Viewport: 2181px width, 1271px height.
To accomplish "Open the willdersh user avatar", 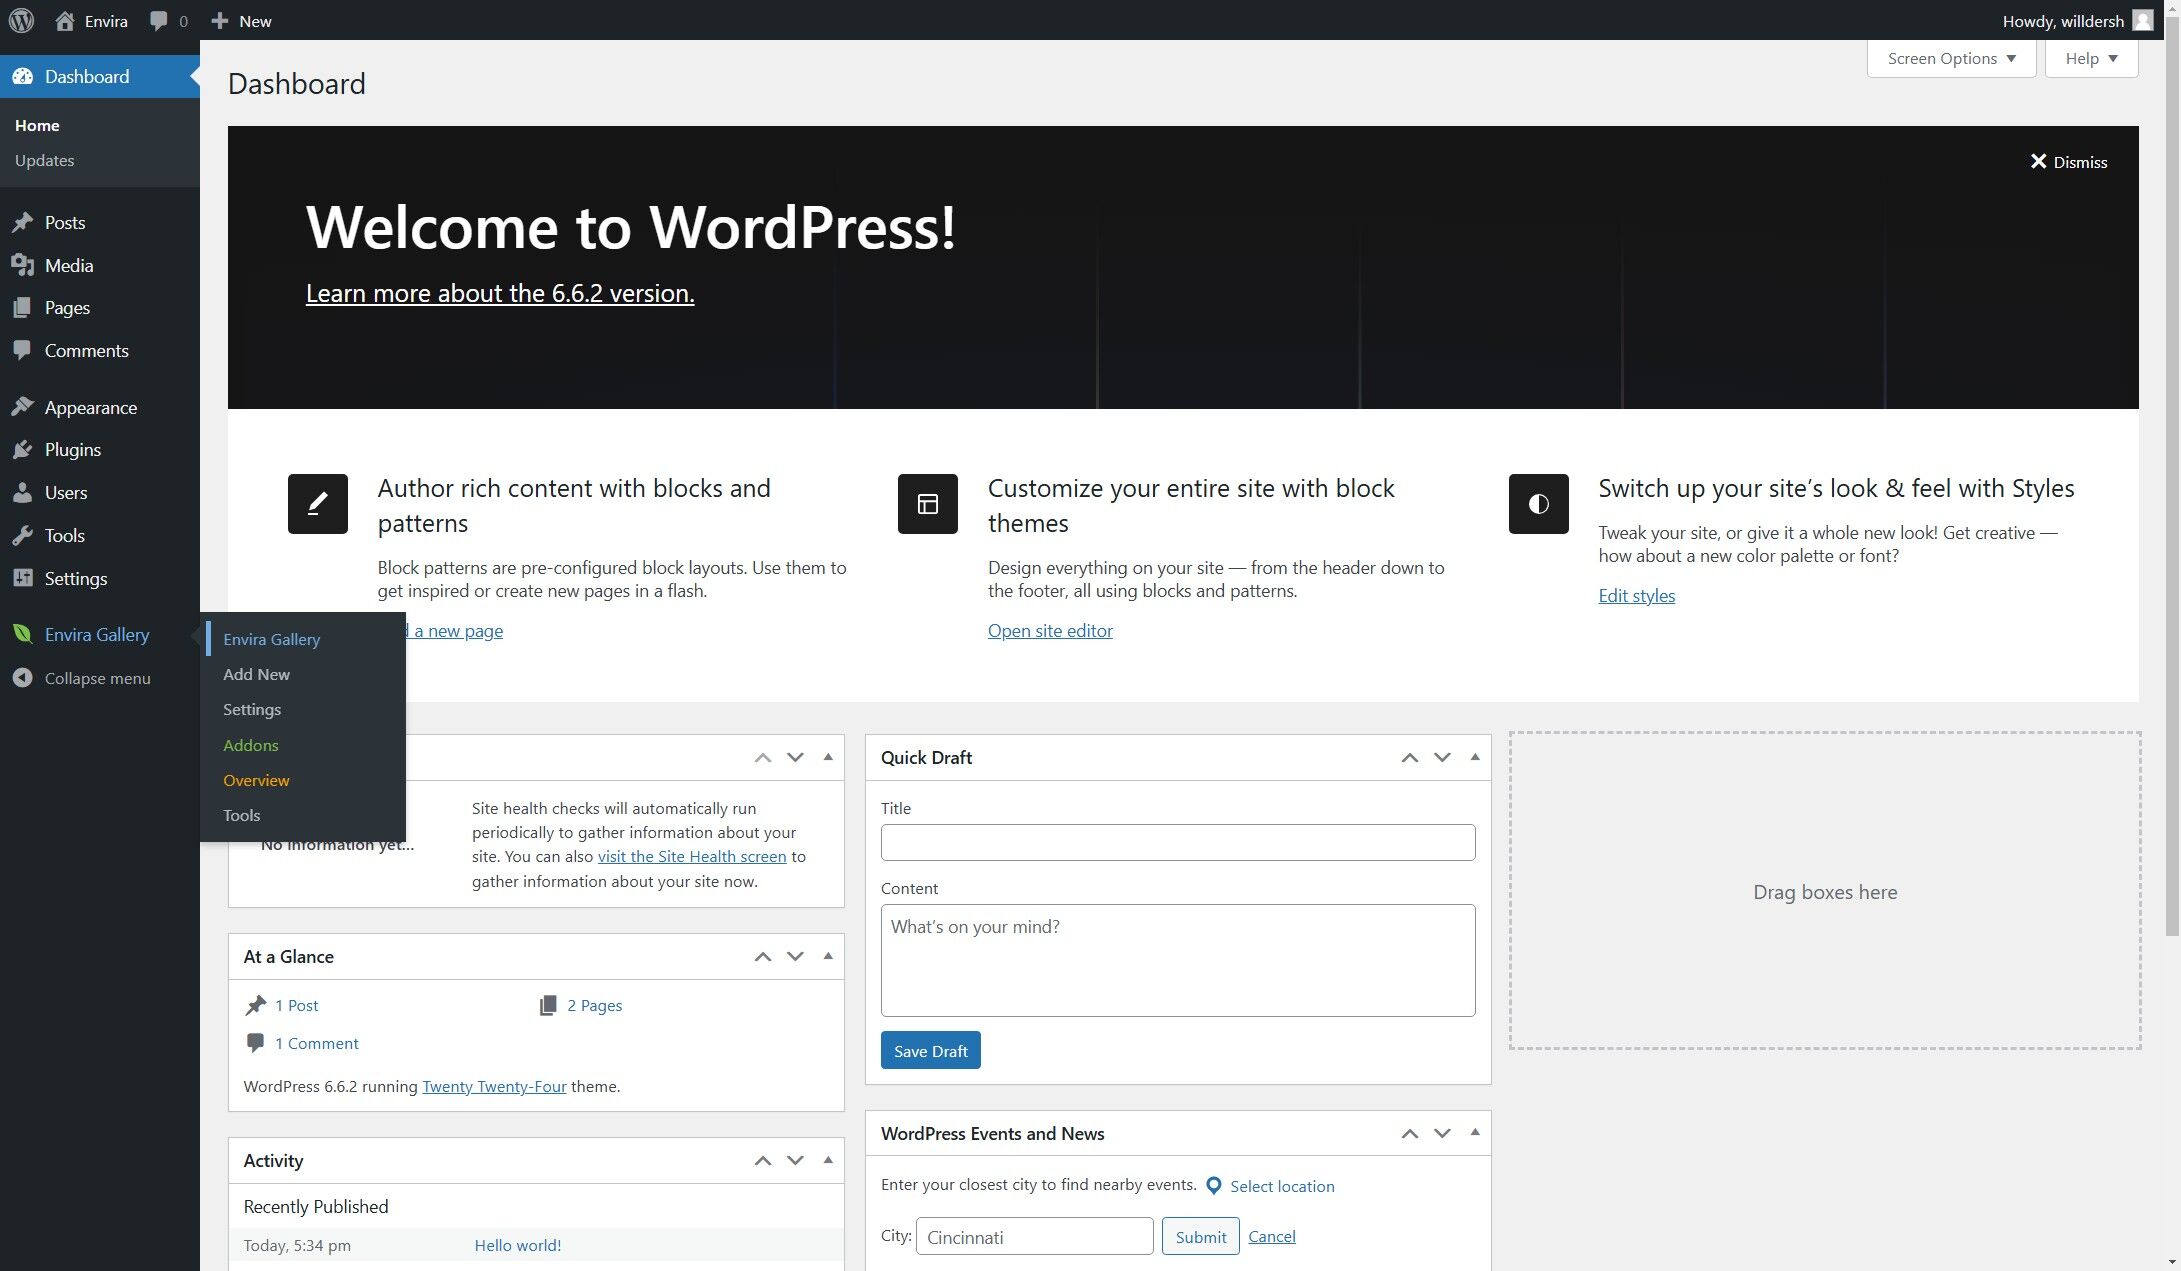I will pos(2142,20).
